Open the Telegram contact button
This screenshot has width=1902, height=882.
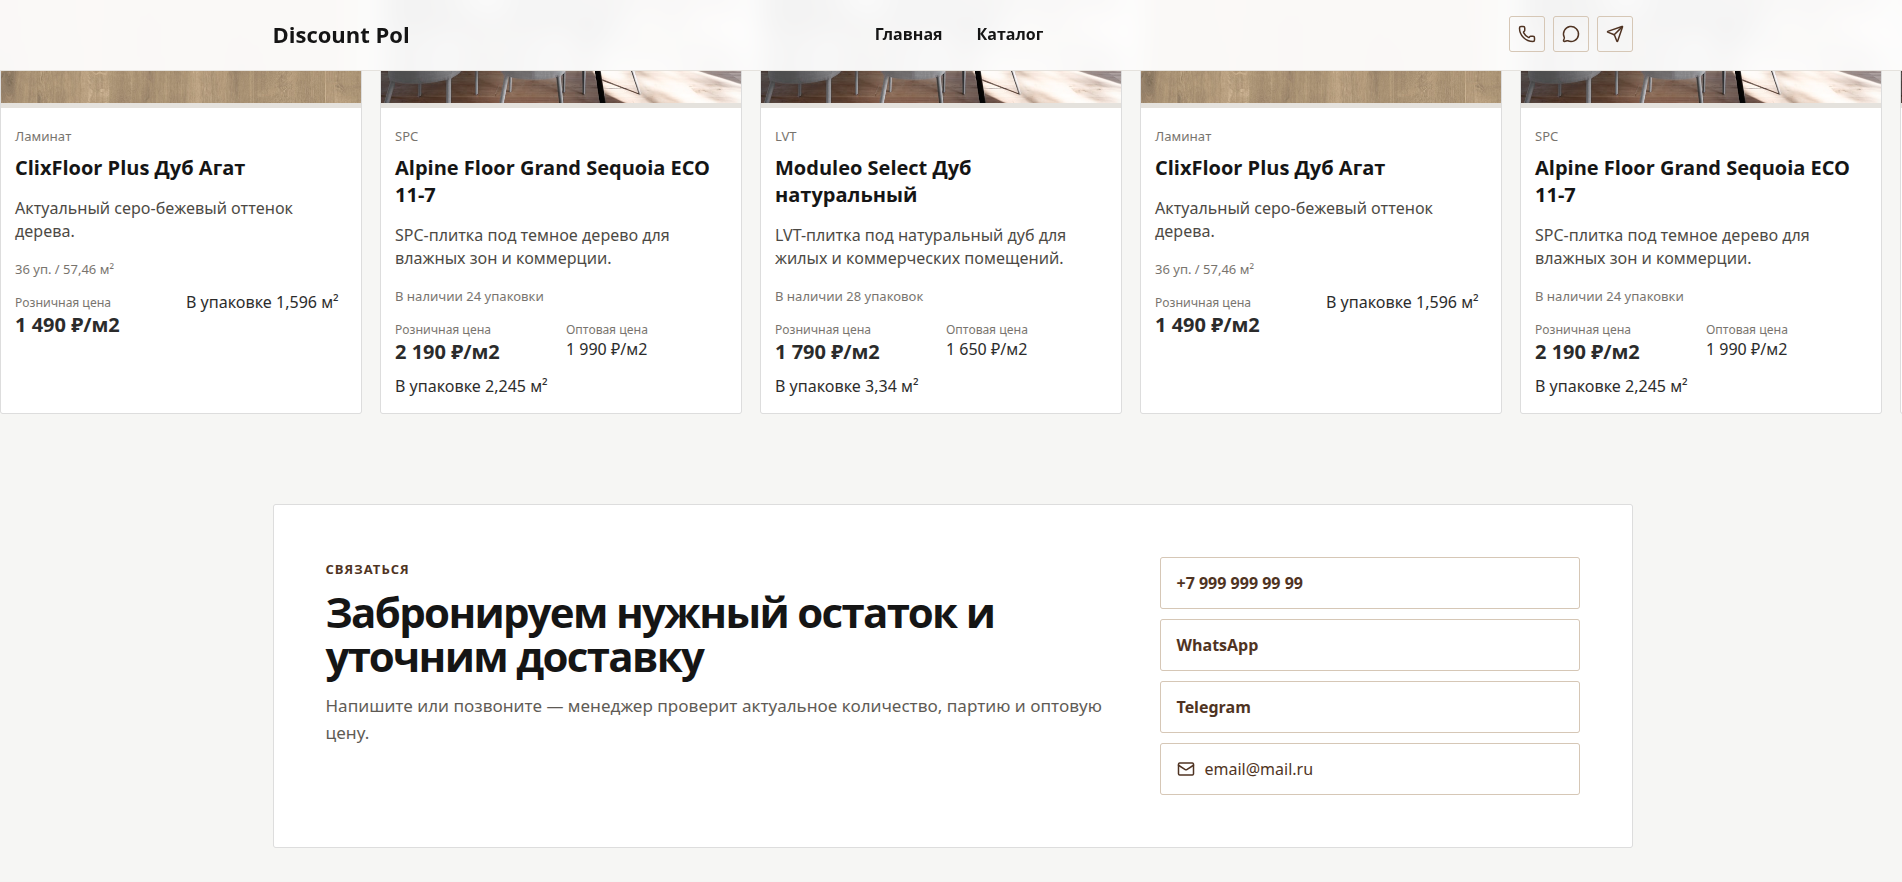(x=1369, y=707)
